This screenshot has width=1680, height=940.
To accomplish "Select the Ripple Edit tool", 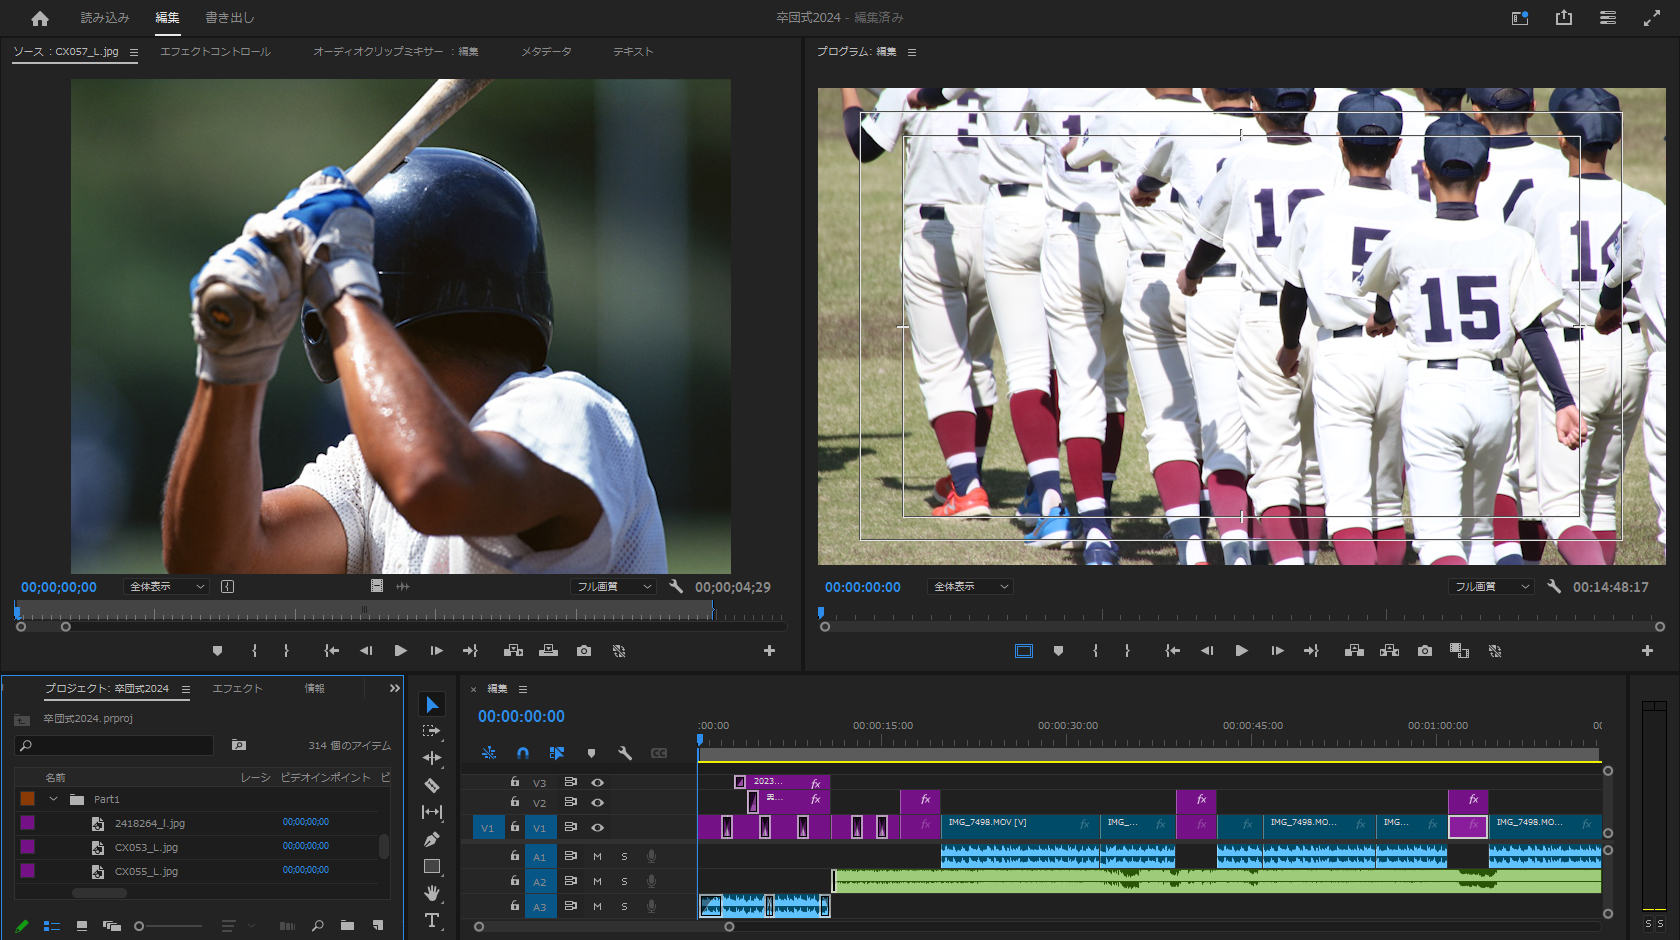I will click(x=432, y=758).
